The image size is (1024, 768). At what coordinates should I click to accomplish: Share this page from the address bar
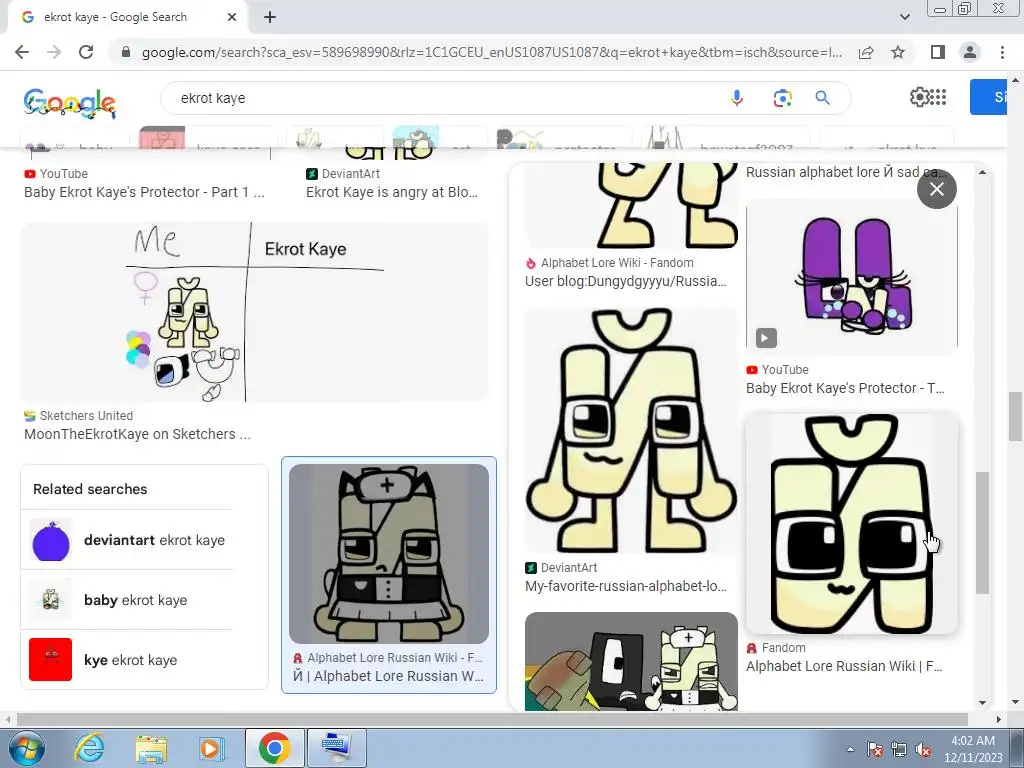(x=866, y=52)
